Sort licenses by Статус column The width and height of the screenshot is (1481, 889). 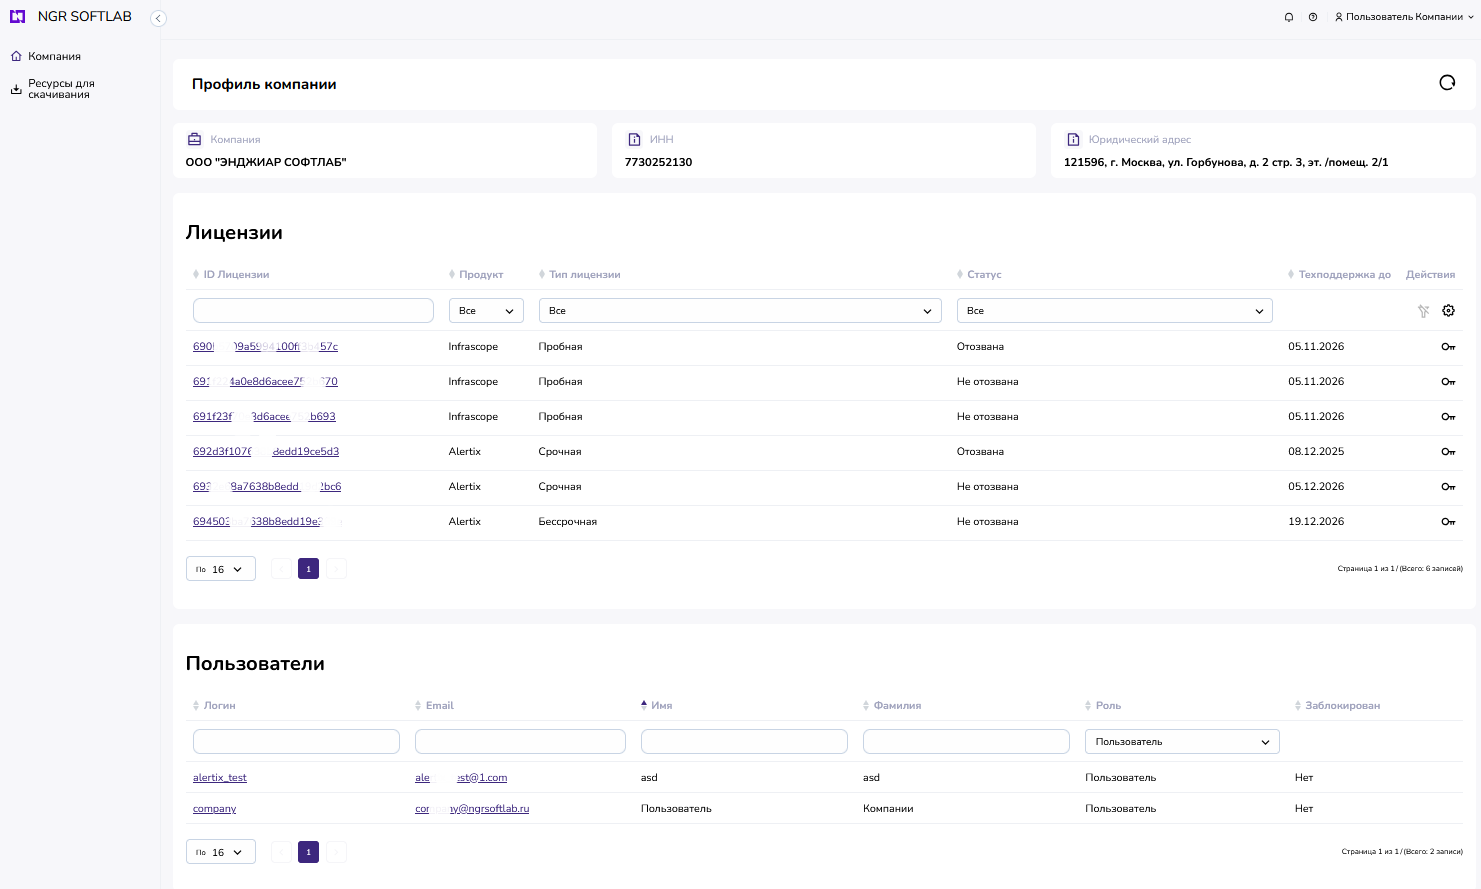point(979,275)
